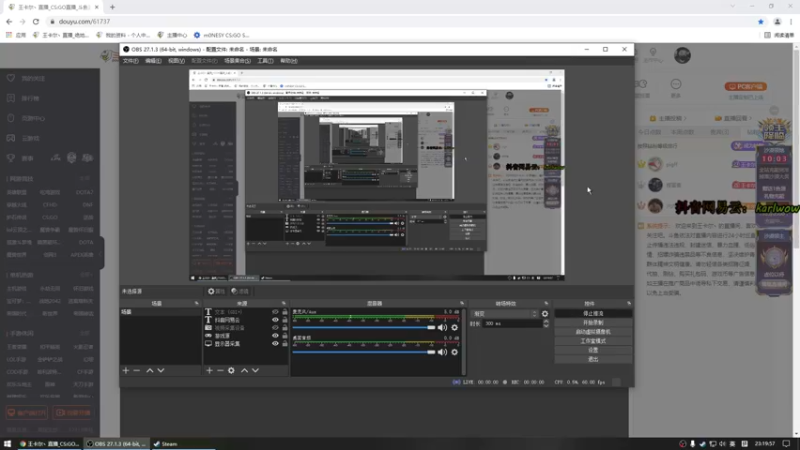Image resolution: width=800 pixels, height=450 pixels.
Task: Remove the selected scene with minus icon
Action: (137, 370)
